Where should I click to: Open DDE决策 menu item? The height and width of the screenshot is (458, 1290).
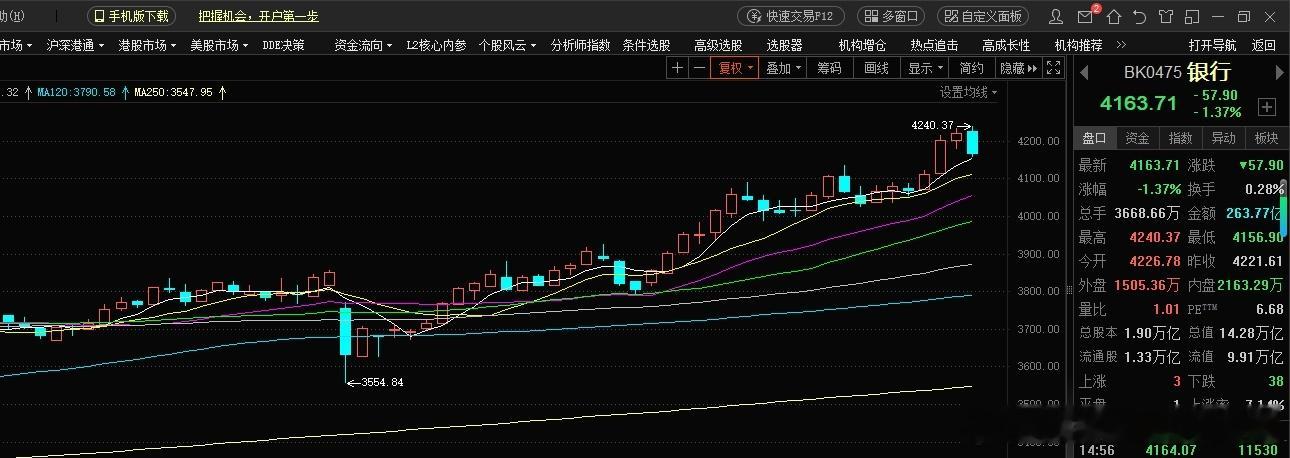[x=283, y=45]
